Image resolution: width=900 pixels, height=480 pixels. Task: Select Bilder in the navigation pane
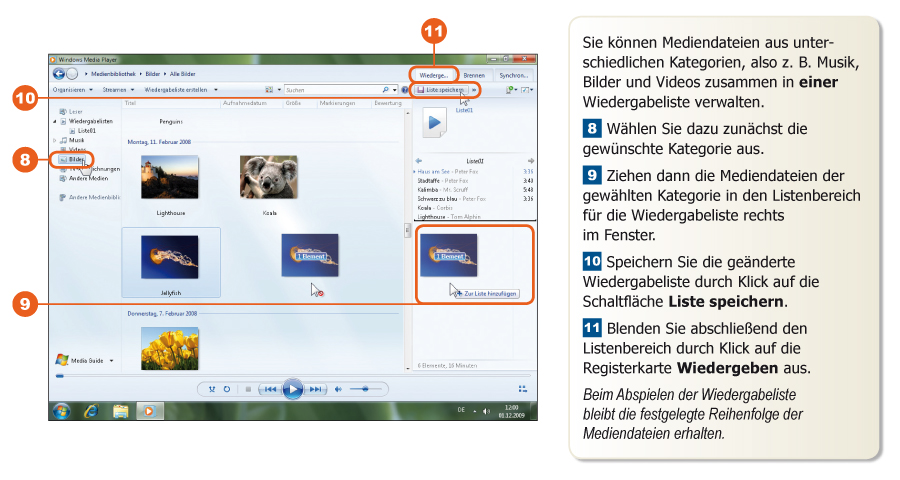click(x=76, y=159)
